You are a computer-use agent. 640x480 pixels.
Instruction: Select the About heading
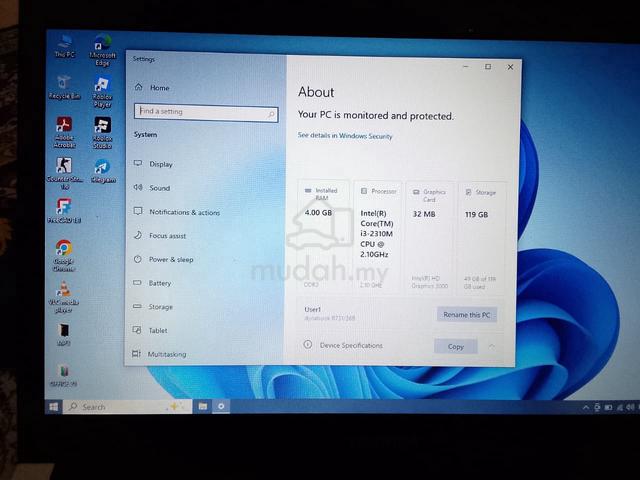(316, 92)
